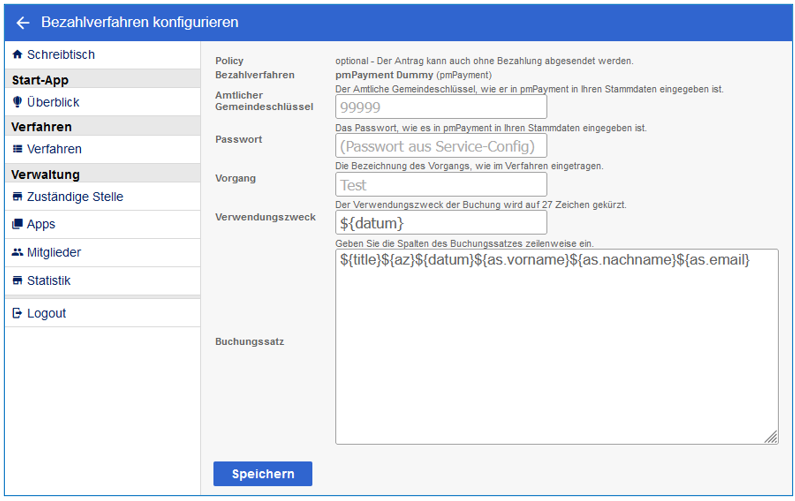Select the Vorgang text field
Image resolution: width=795 pixels, height=501 pixels.
(x=441, y=185)
